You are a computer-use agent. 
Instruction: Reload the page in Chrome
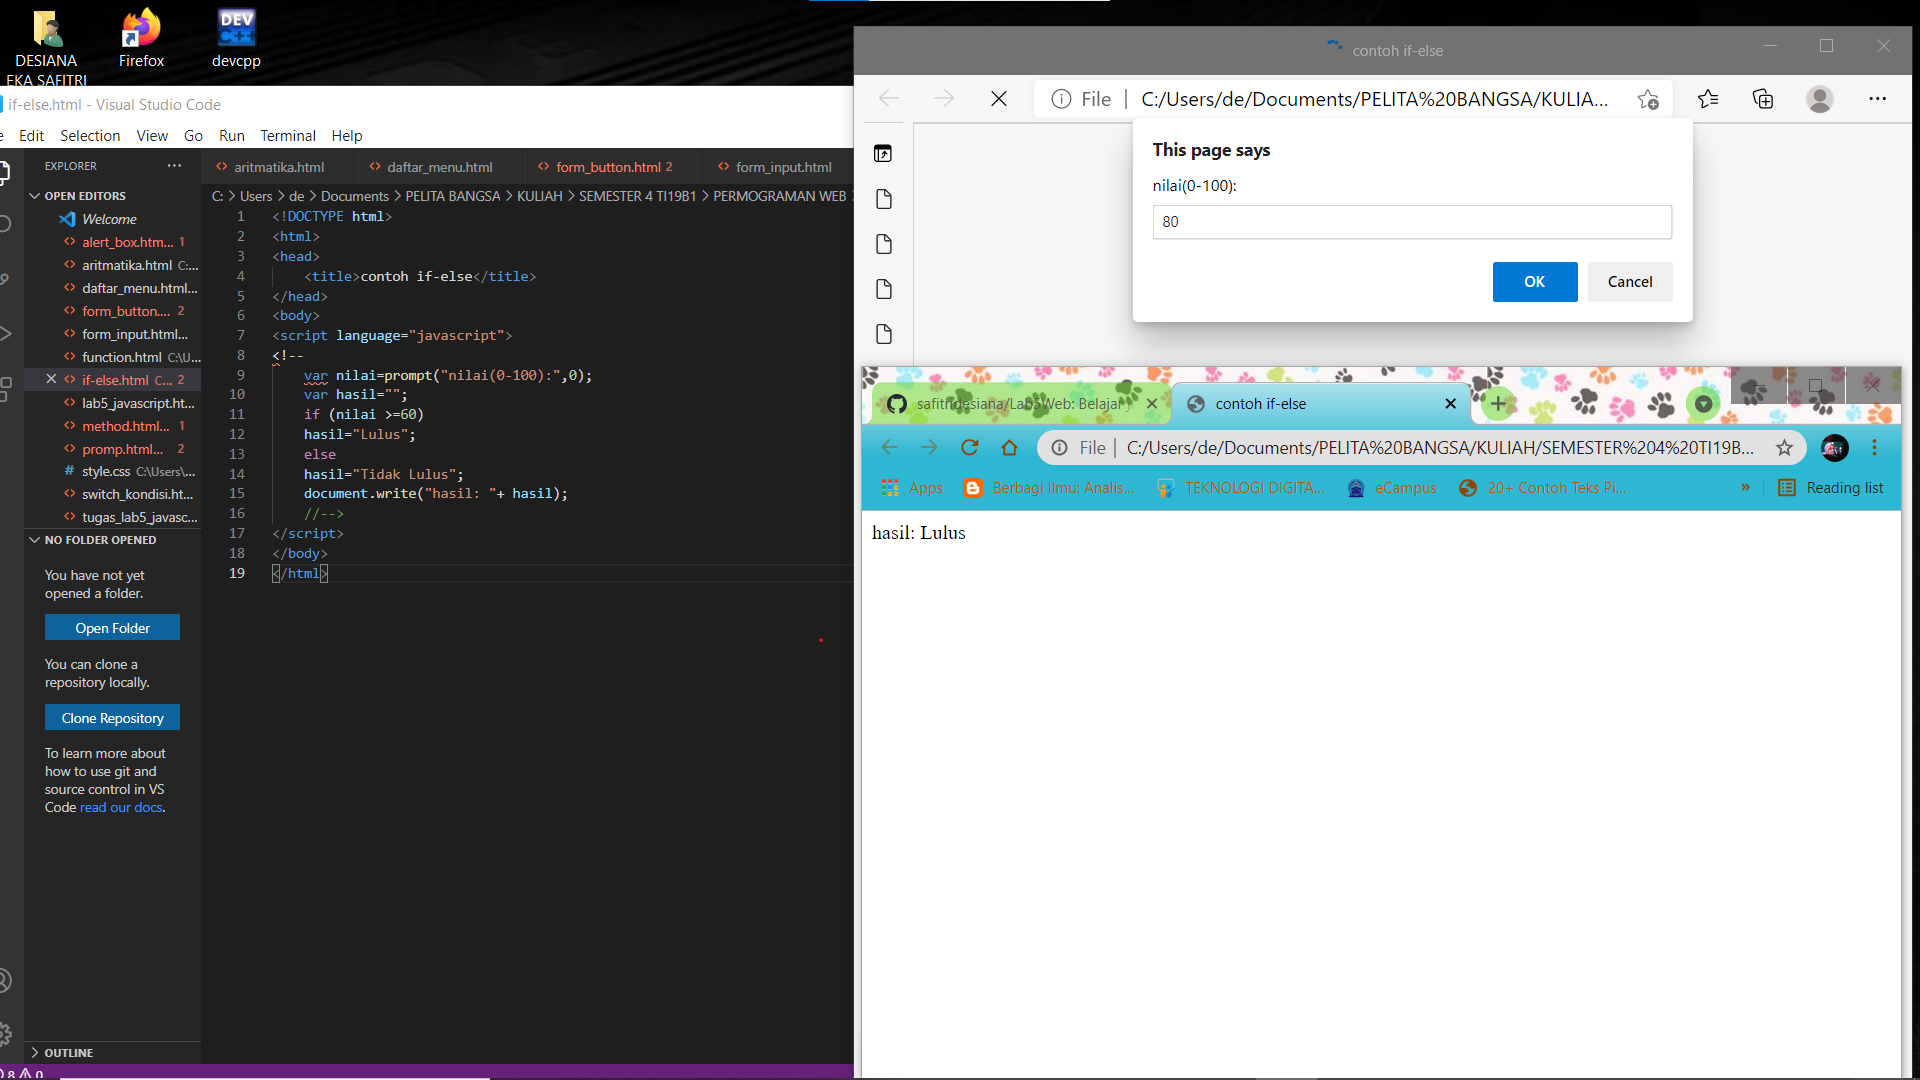969,448
